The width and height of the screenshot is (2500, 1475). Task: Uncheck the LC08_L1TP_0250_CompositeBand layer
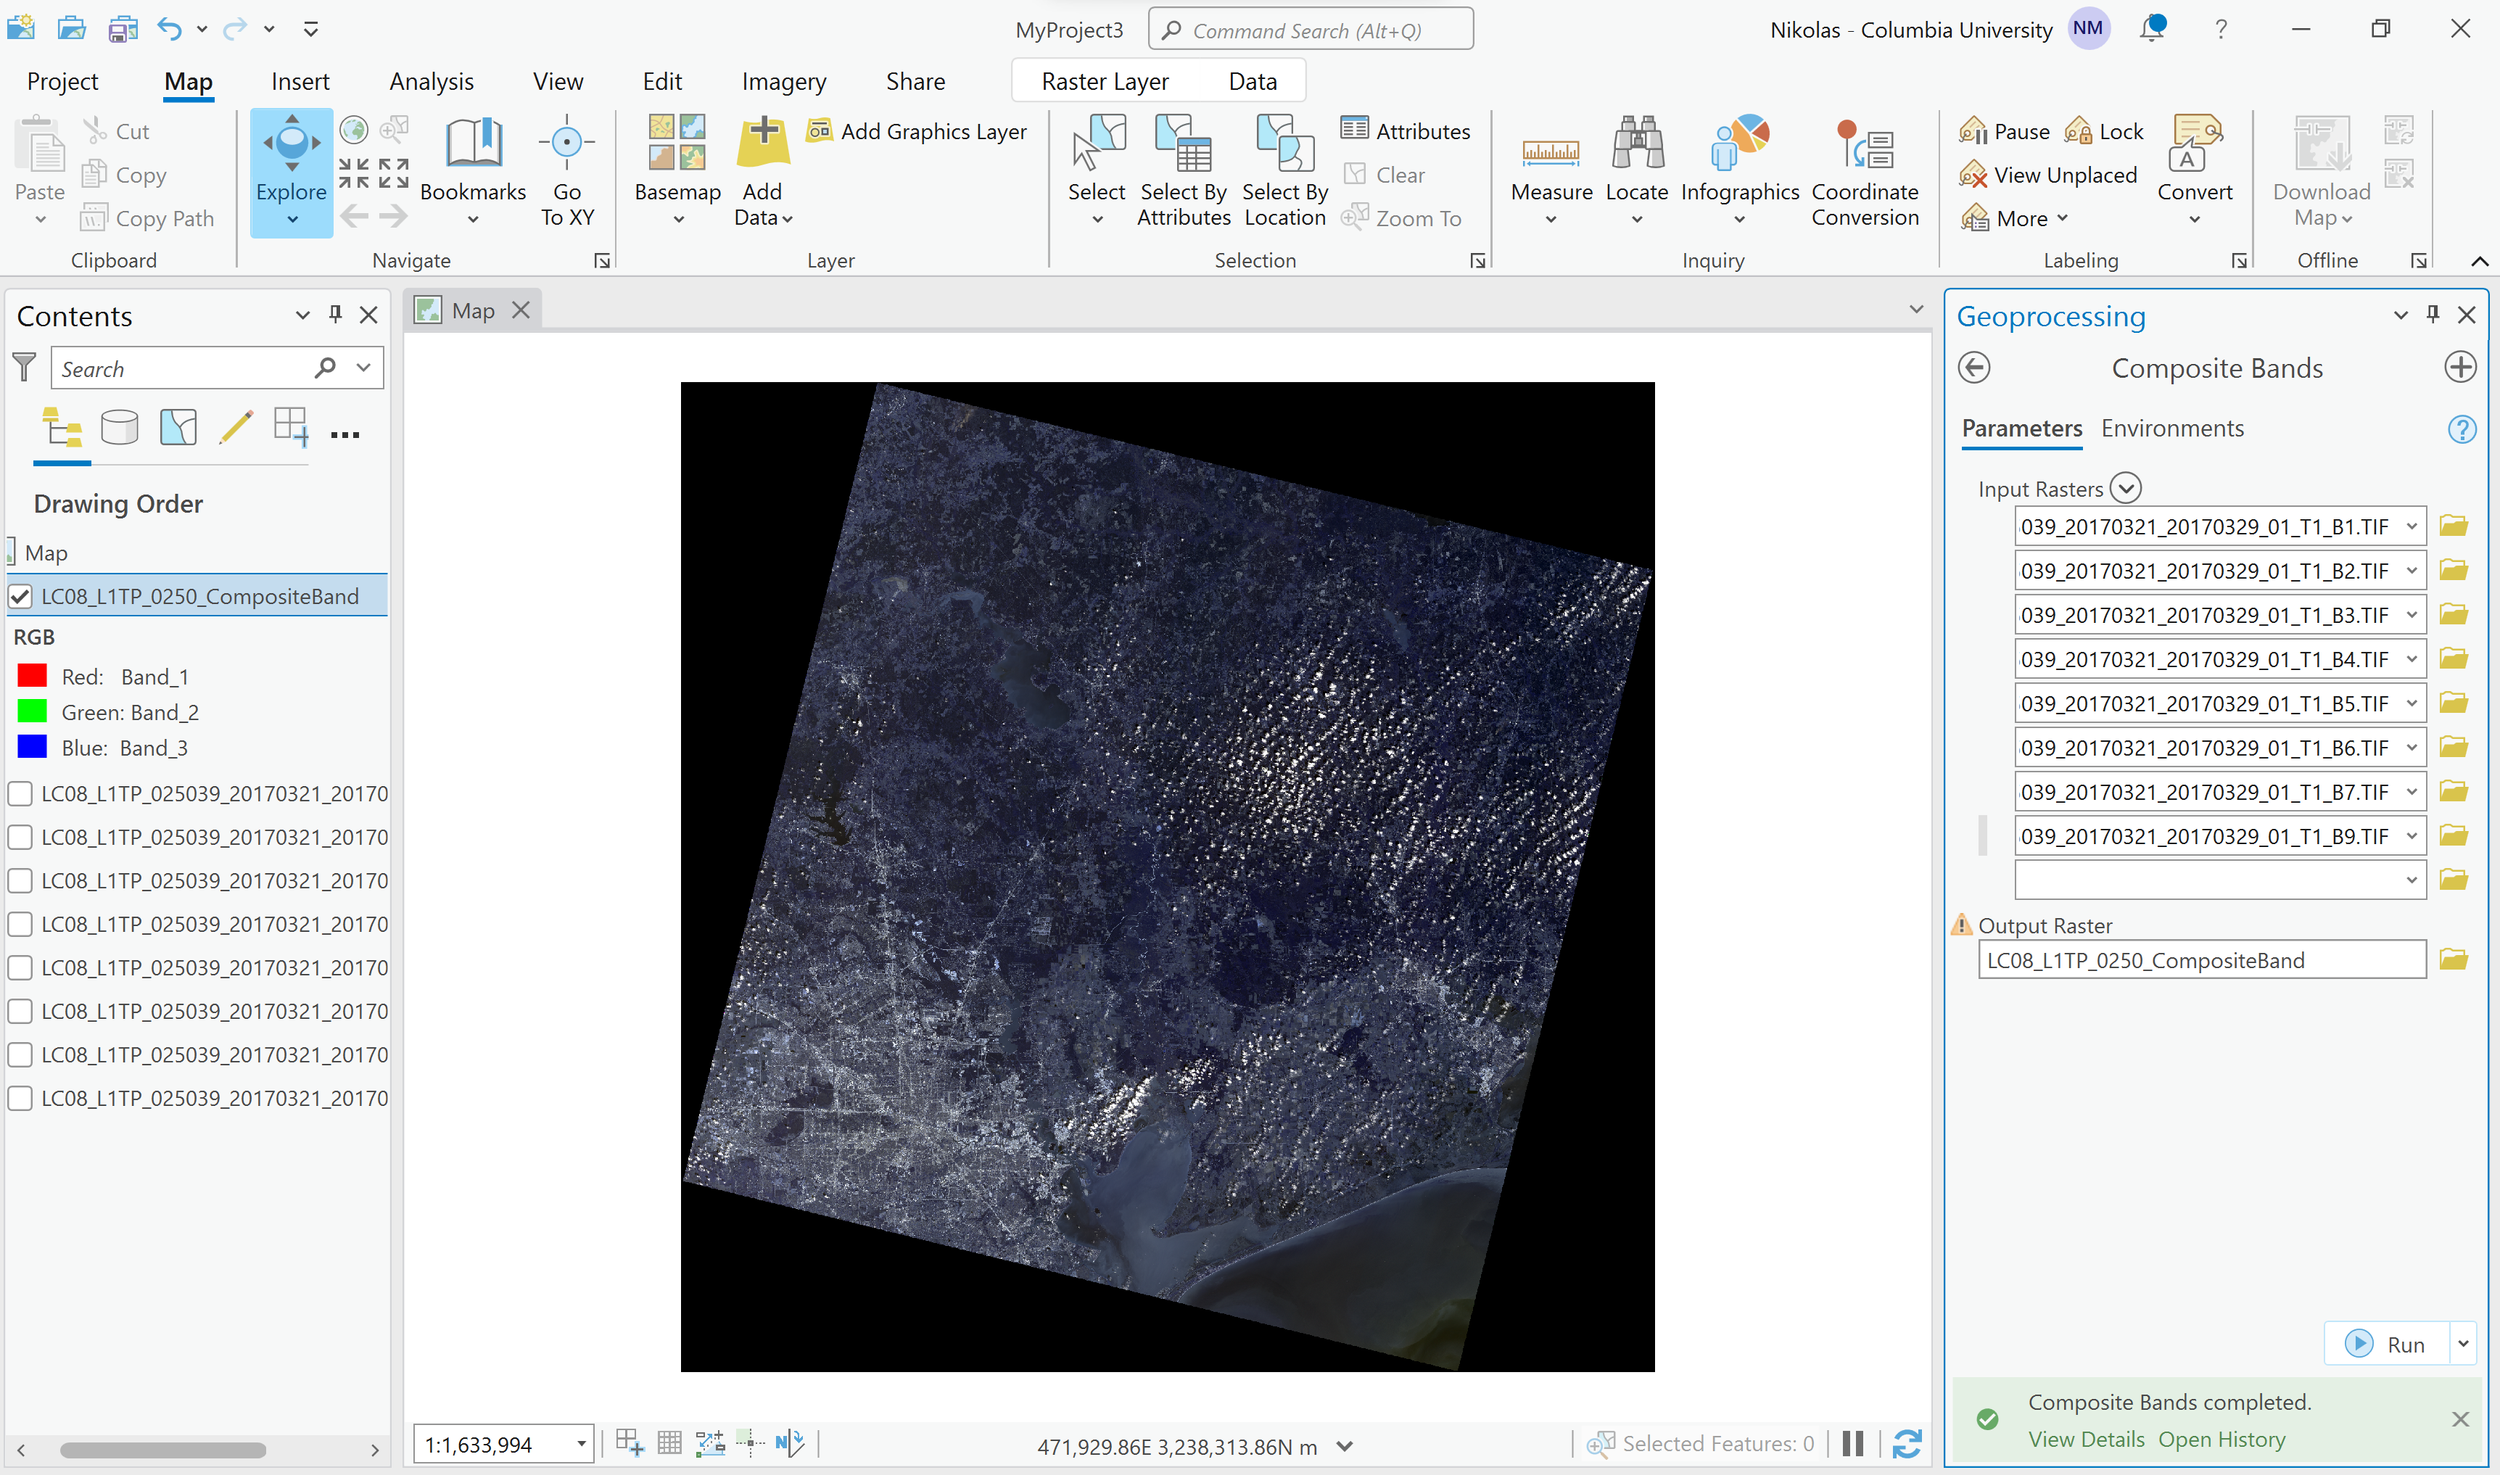click(21, 596)
